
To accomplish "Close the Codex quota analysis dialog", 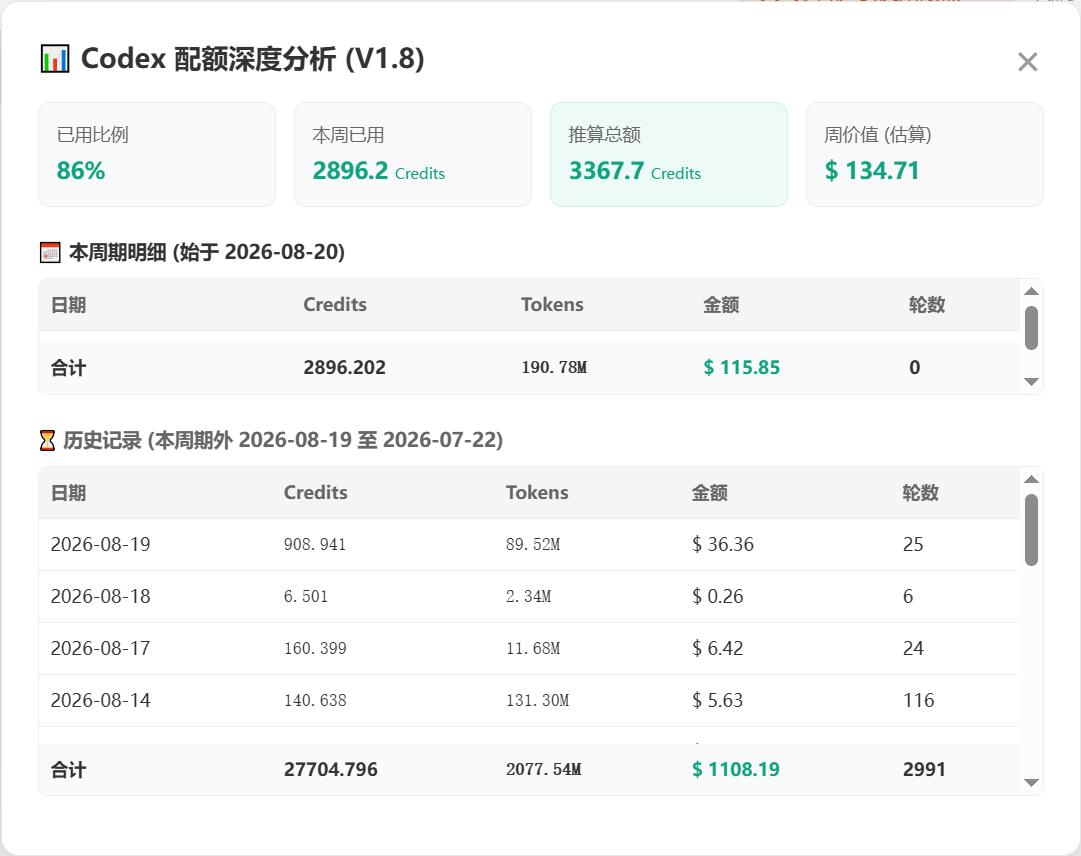I will click(x=1027, y=62).
